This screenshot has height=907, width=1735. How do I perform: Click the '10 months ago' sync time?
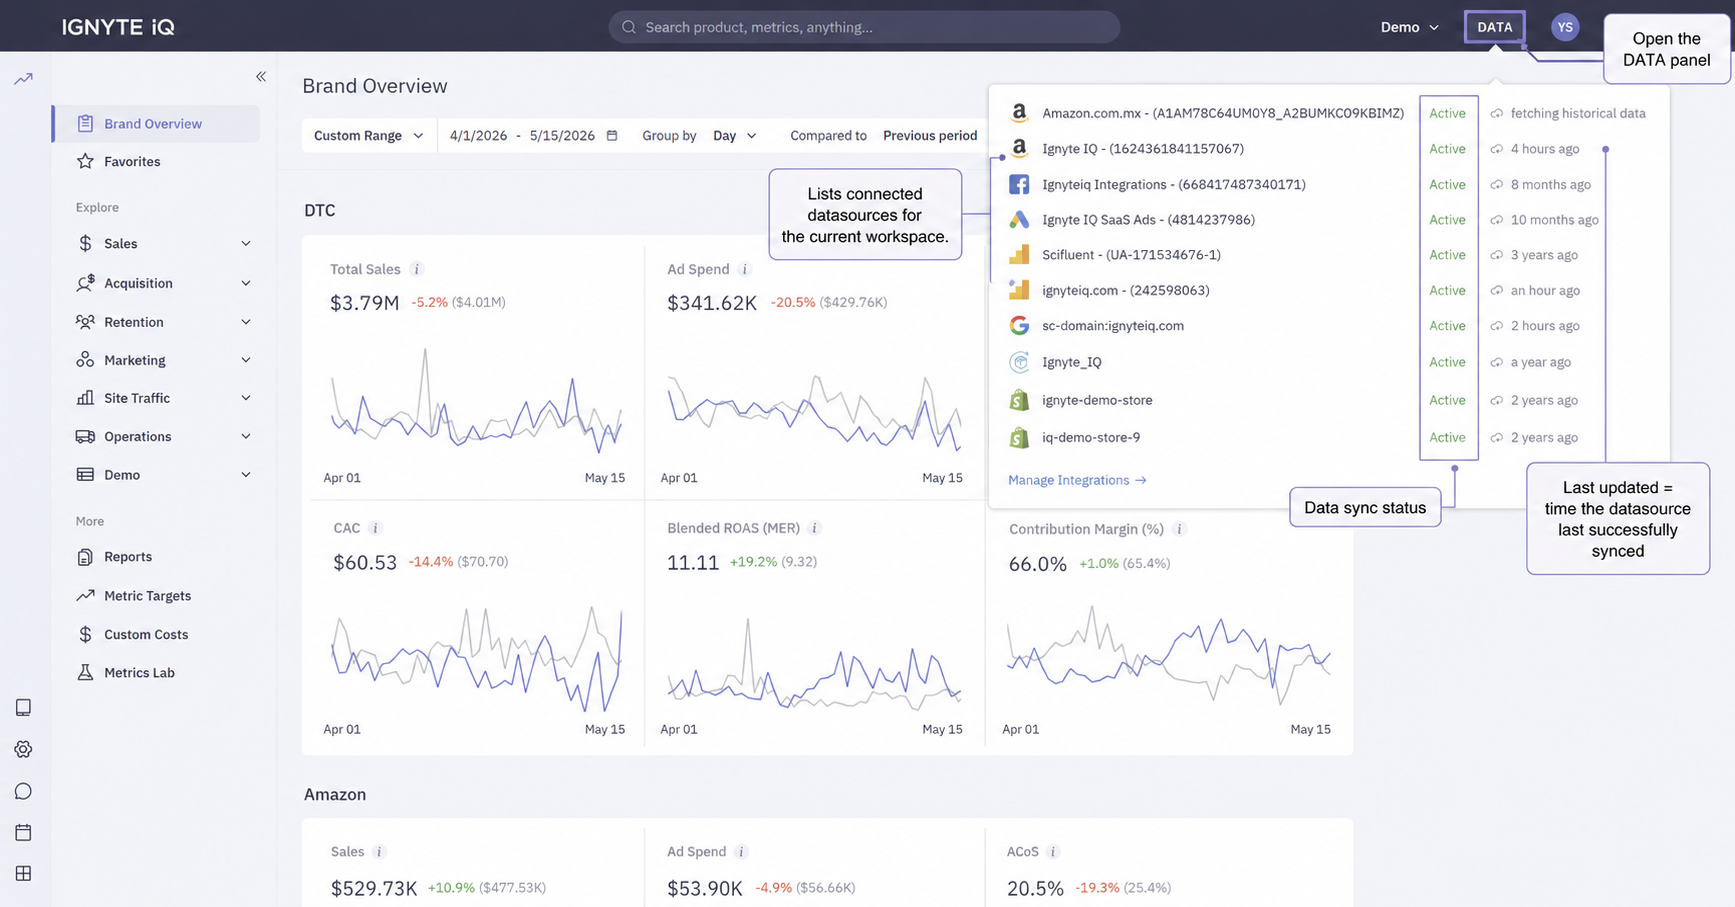(x=1554, y=219)
